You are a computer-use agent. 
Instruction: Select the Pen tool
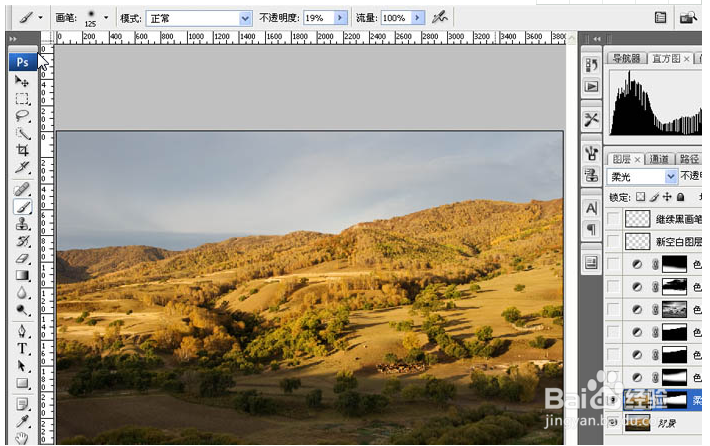click(22, 331)
